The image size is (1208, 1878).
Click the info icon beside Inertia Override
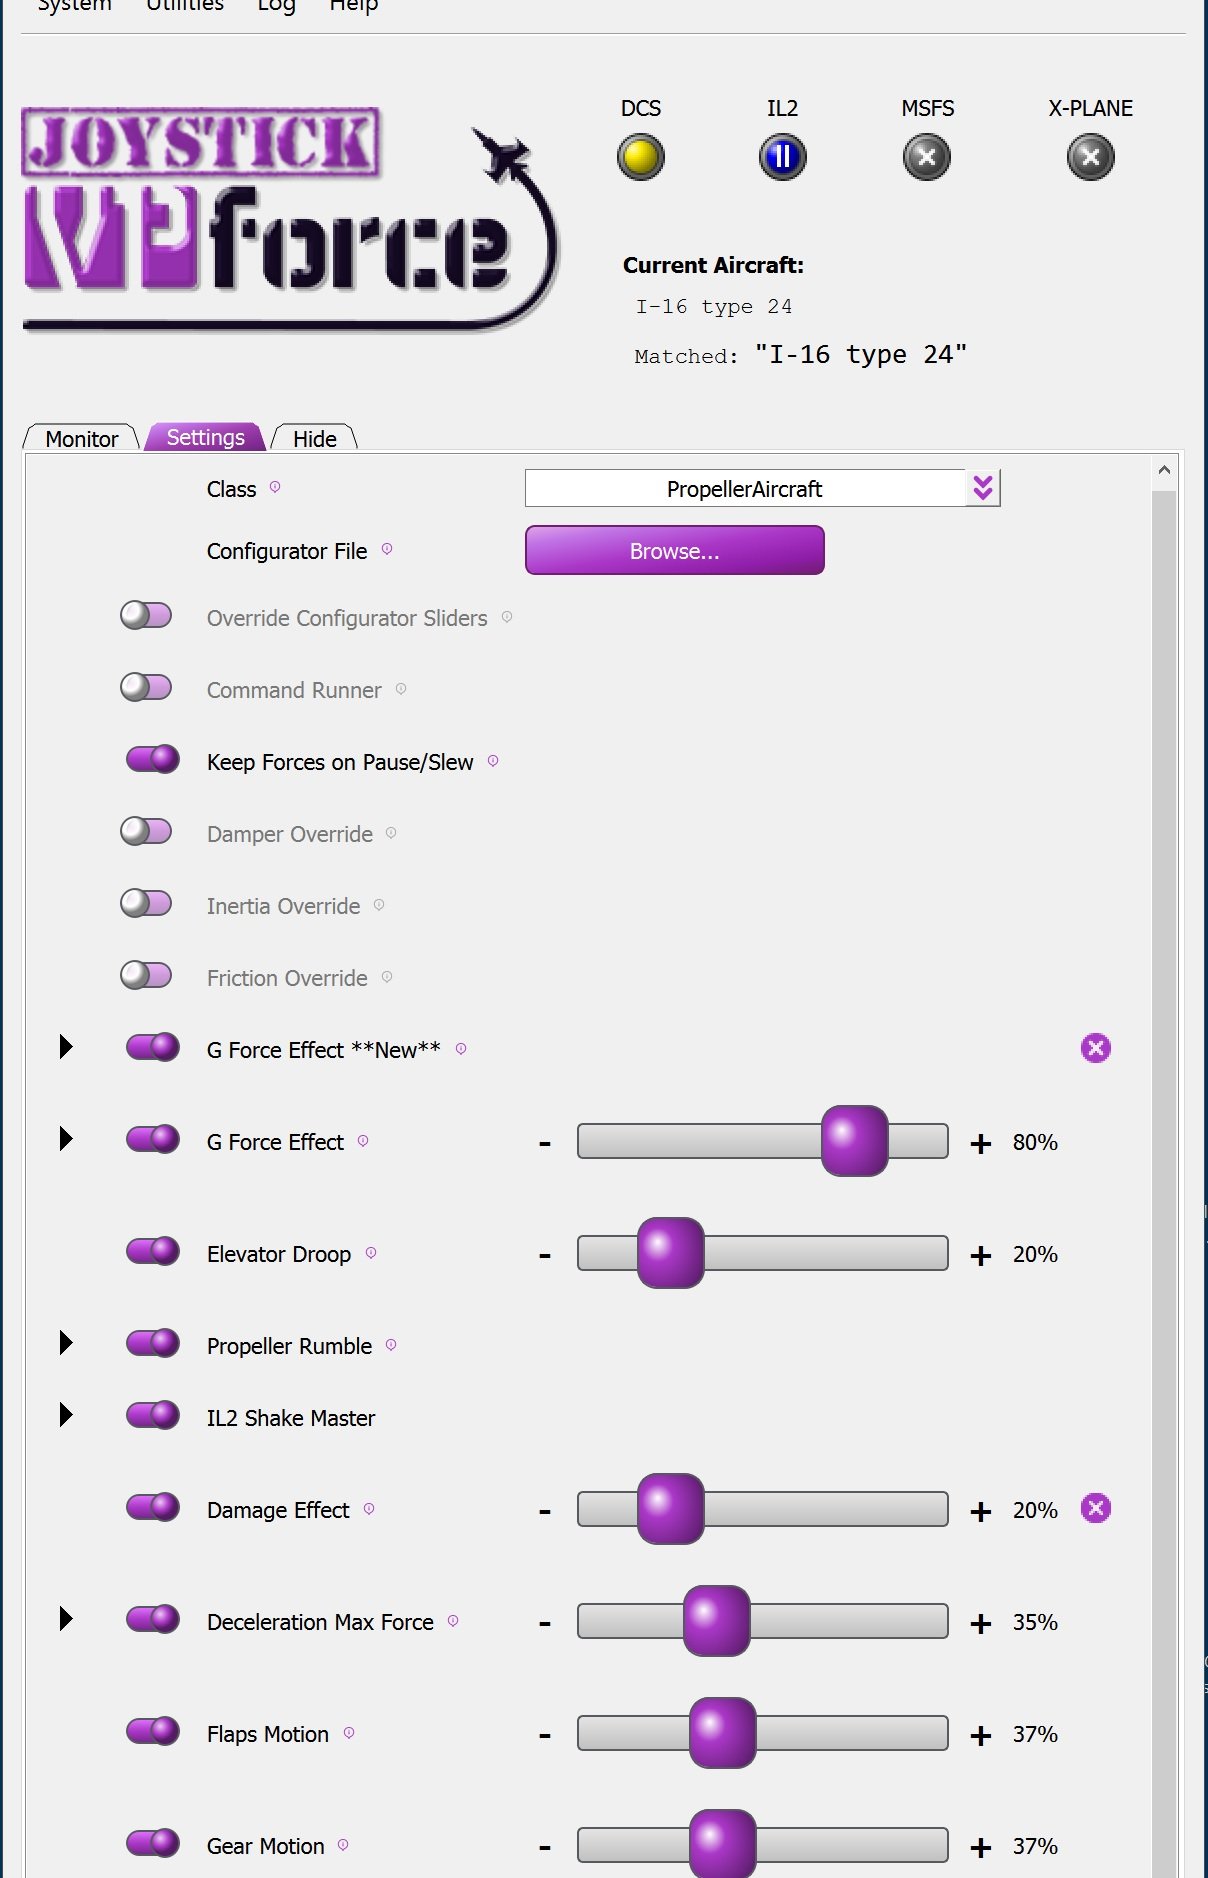coord(379,905)
